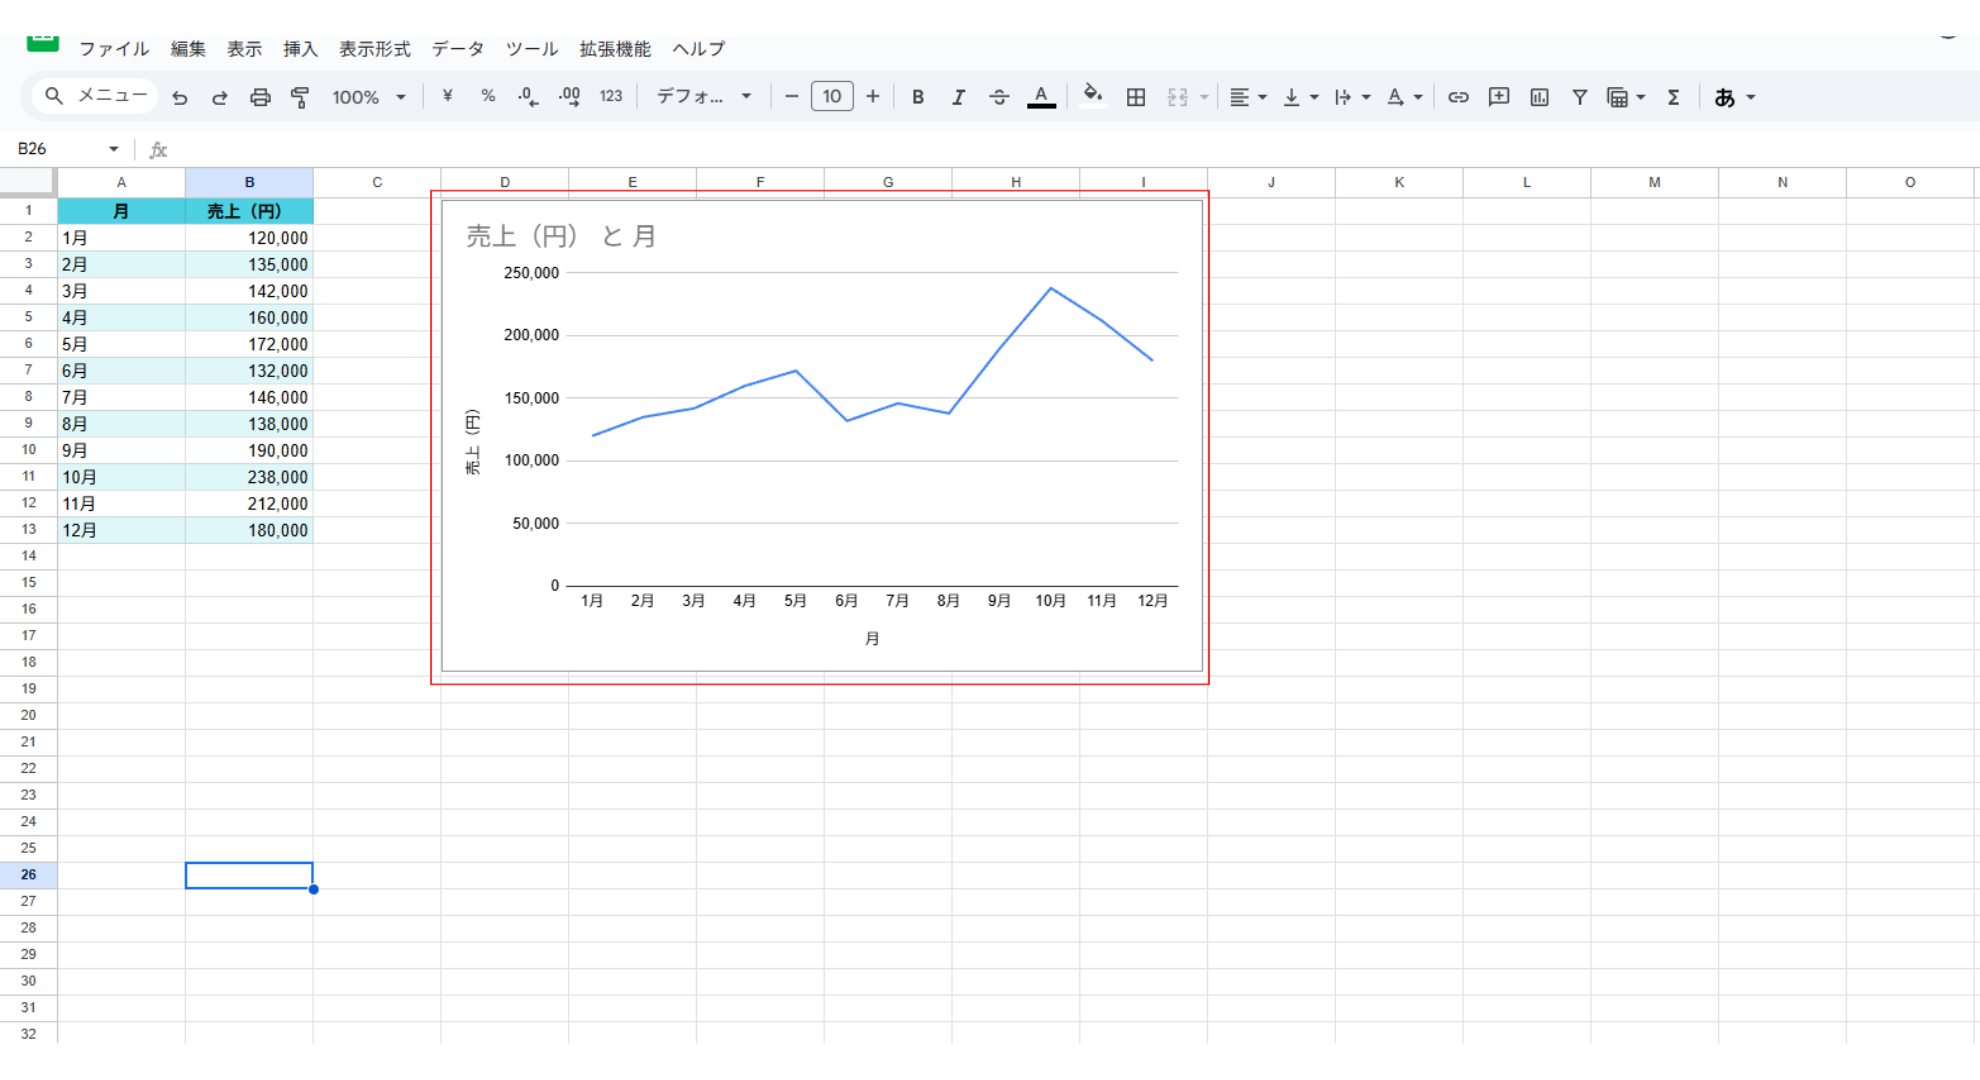Select the cell containing 12月
The width and height of the screenshot is (1980, 1080).
(121, 530)
